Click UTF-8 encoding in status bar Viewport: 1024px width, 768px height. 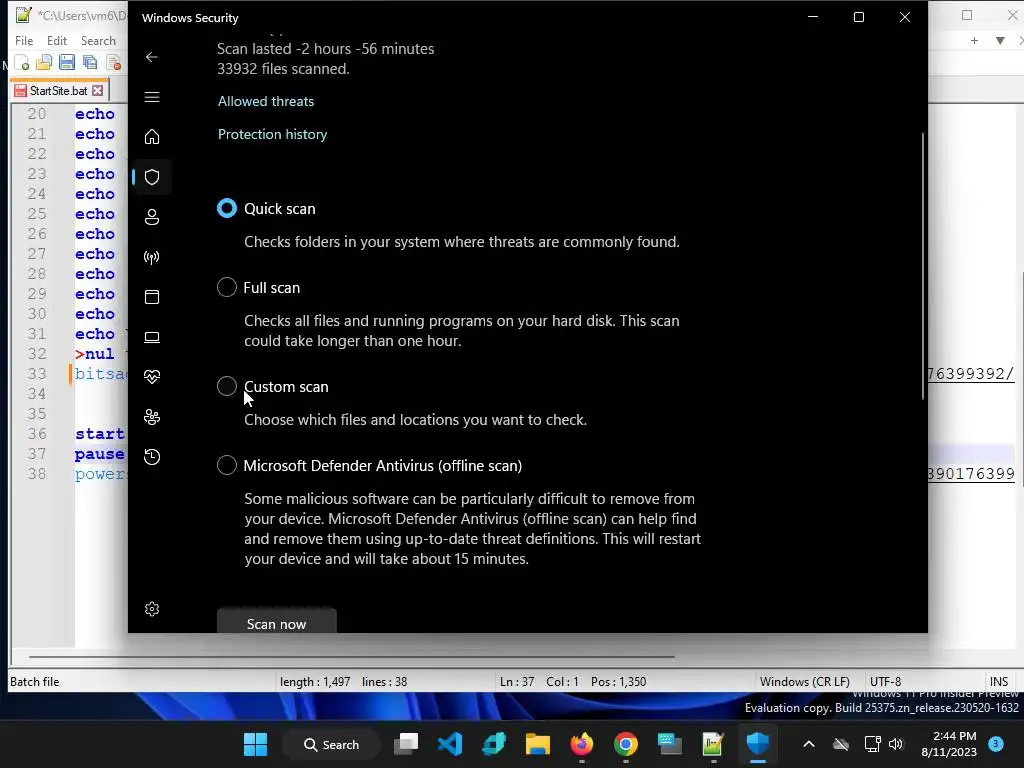point(886,682)
